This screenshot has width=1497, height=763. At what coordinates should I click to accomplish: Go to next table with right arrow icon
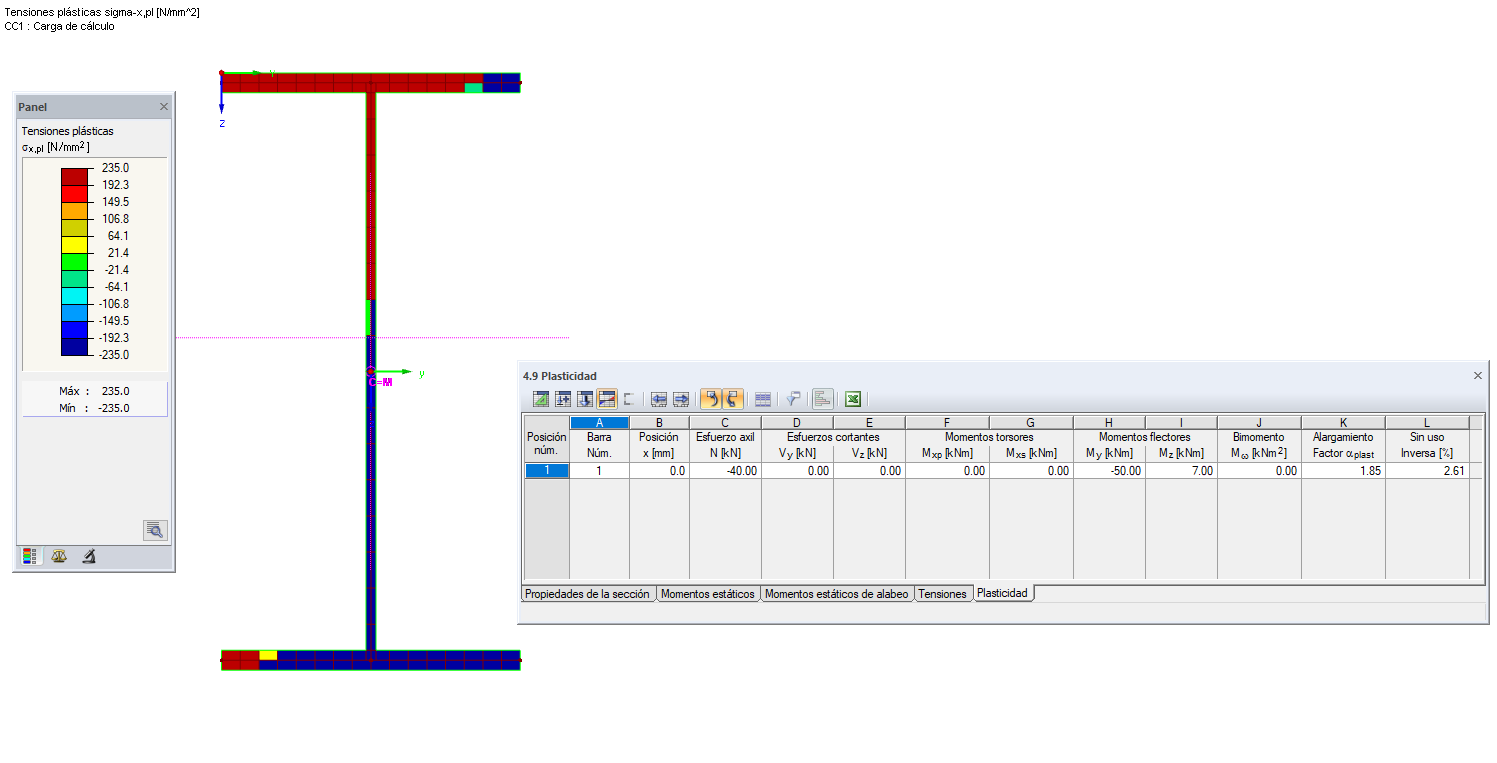(x=681, y=399)
